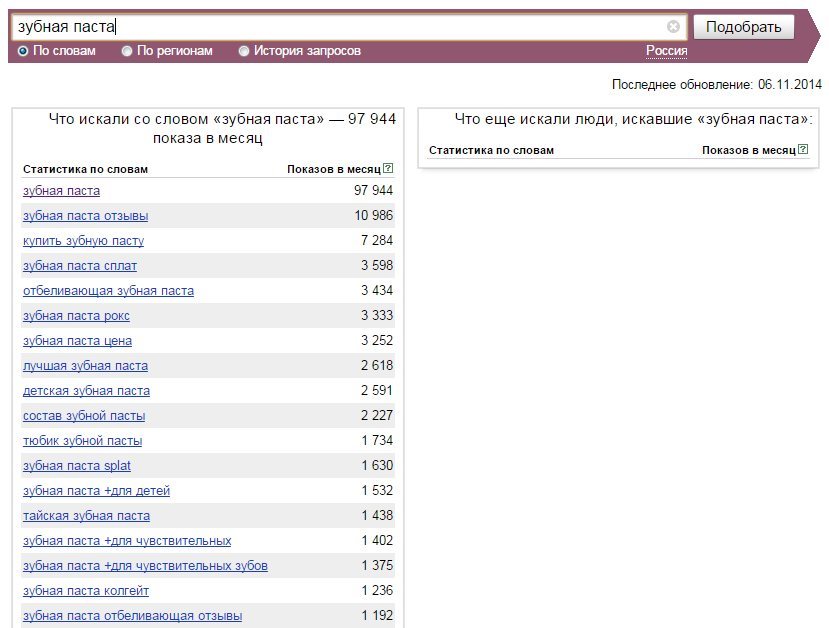Open the 'зубная паста' keyword link
The image size is (829, 628).
61,191
